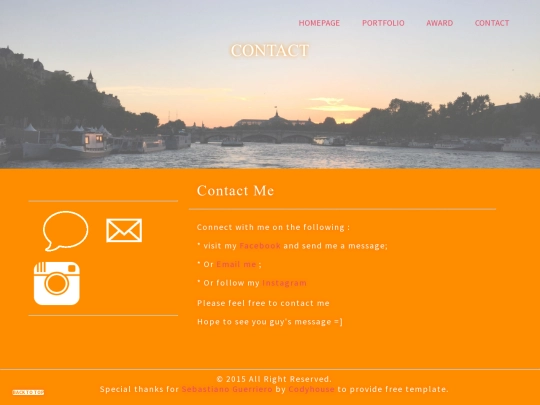Follow the Facebook text link

click(x=260, y=246)
